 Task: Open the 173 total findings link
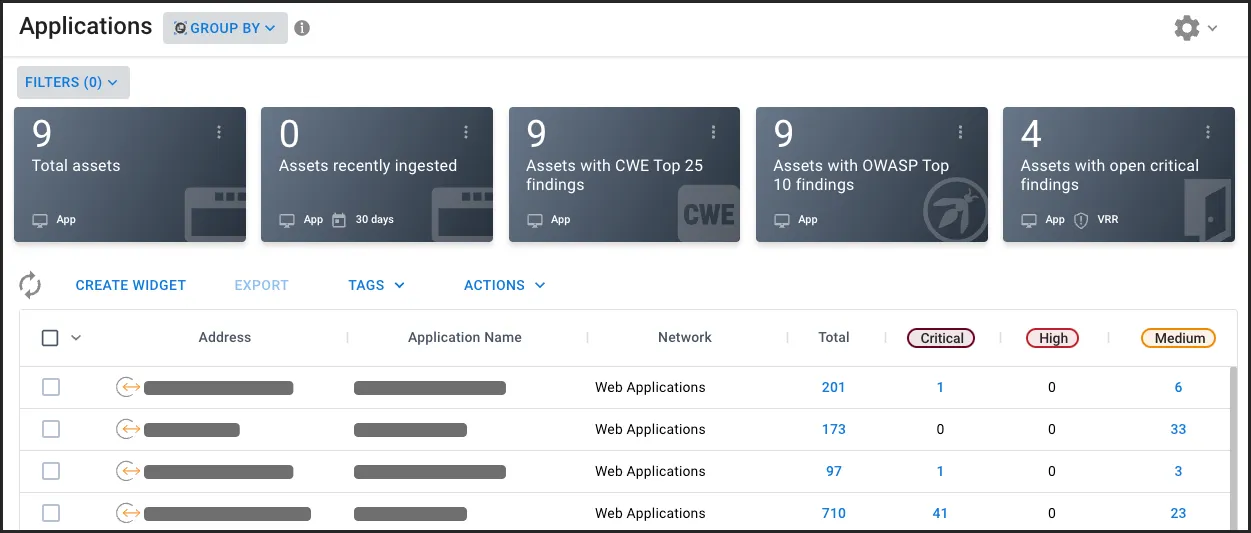pos(834,429)
